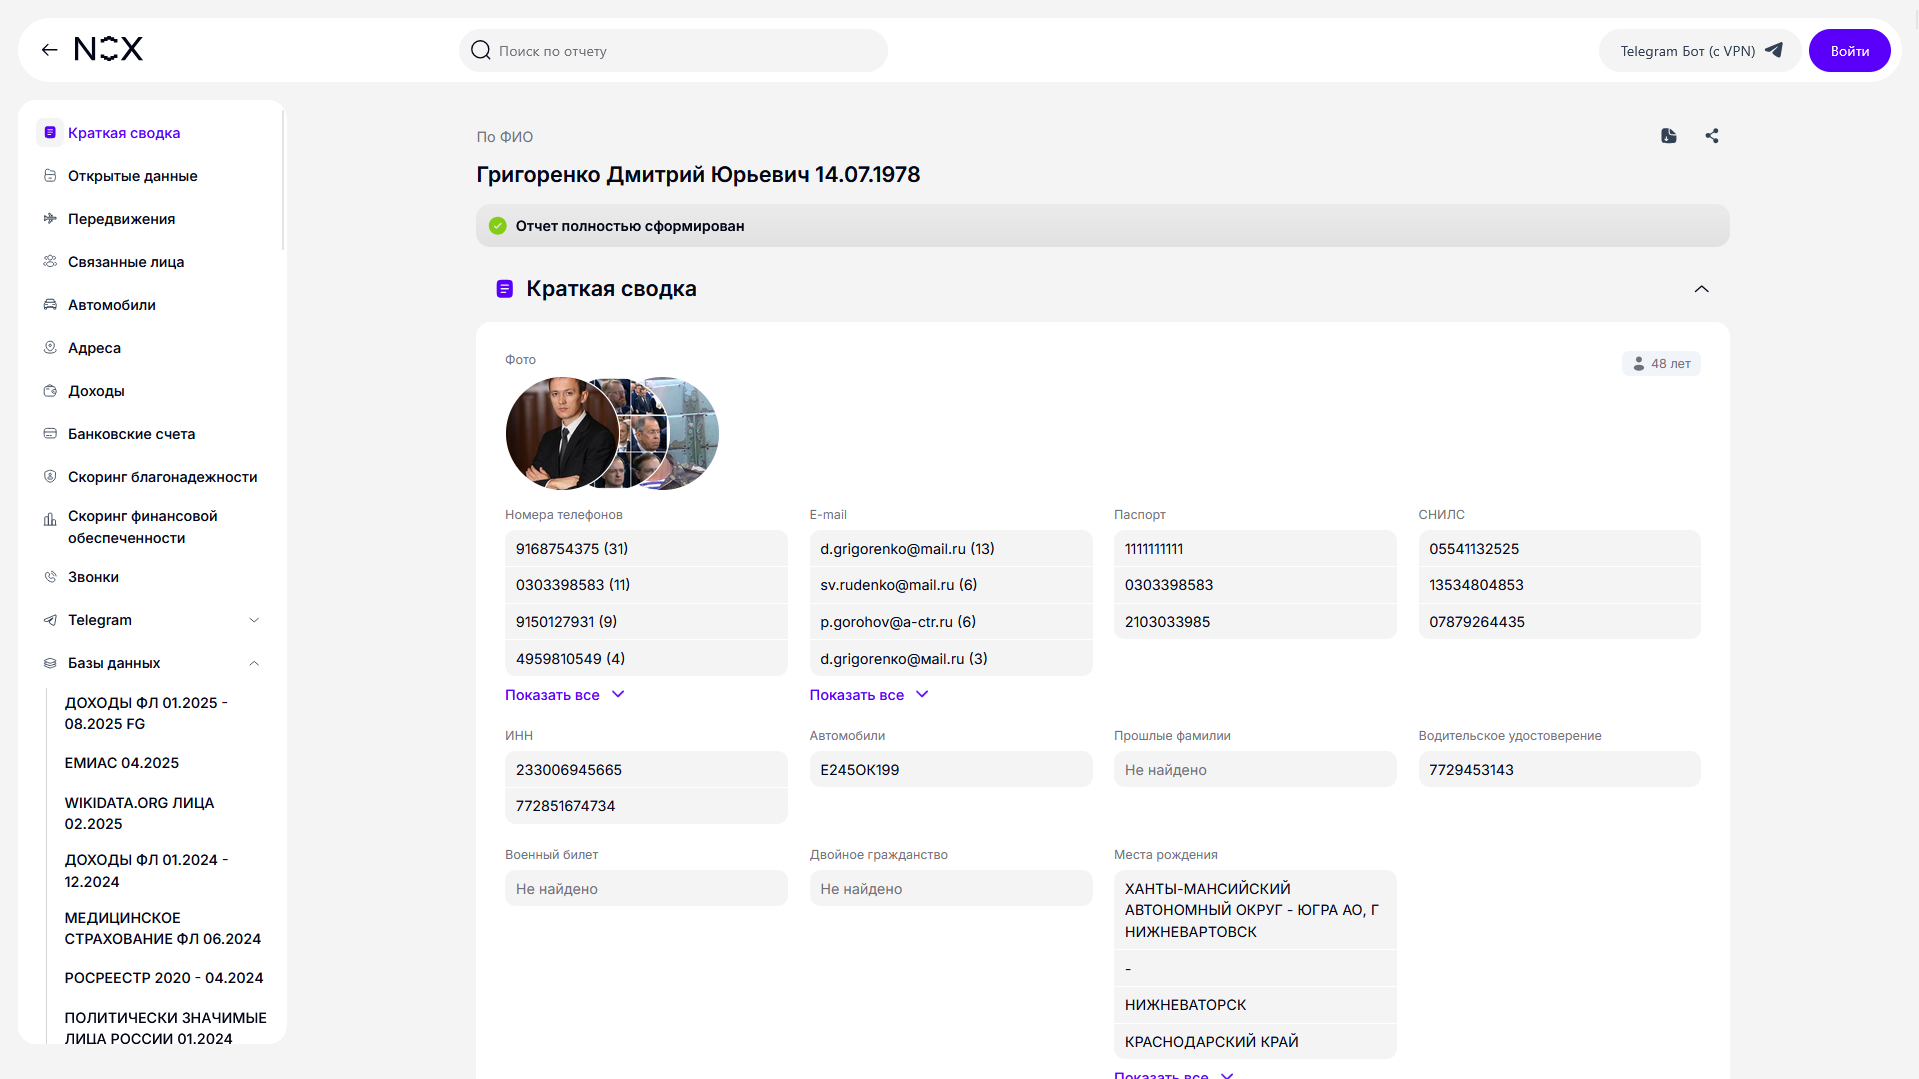
Task: Click the back arrow icon
Action: 49,50
